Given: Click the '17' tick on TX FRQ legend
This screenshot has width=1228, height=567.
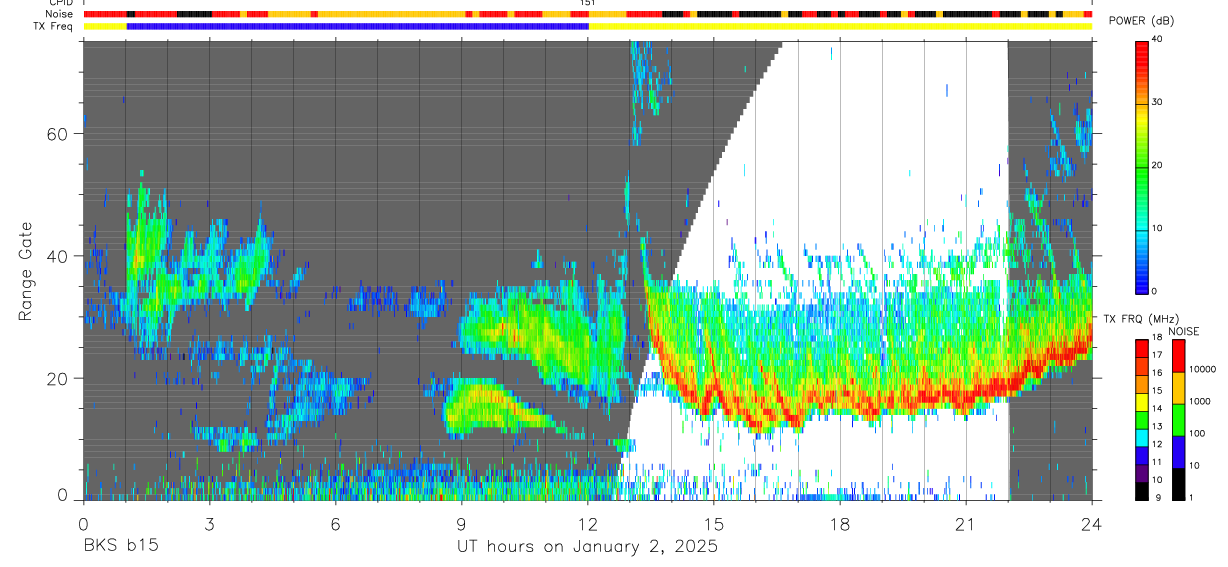Looking at the screenshot, I should click(x=1157, y=355).
